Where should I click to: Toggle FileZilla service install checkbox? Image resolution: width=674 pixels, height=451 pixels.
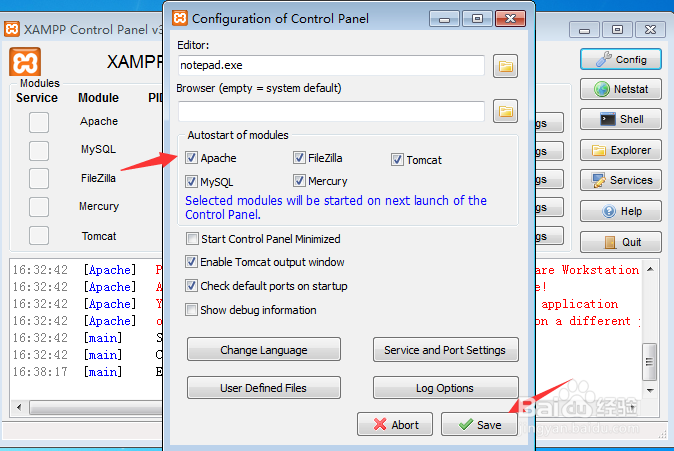(x=39, y=178)
